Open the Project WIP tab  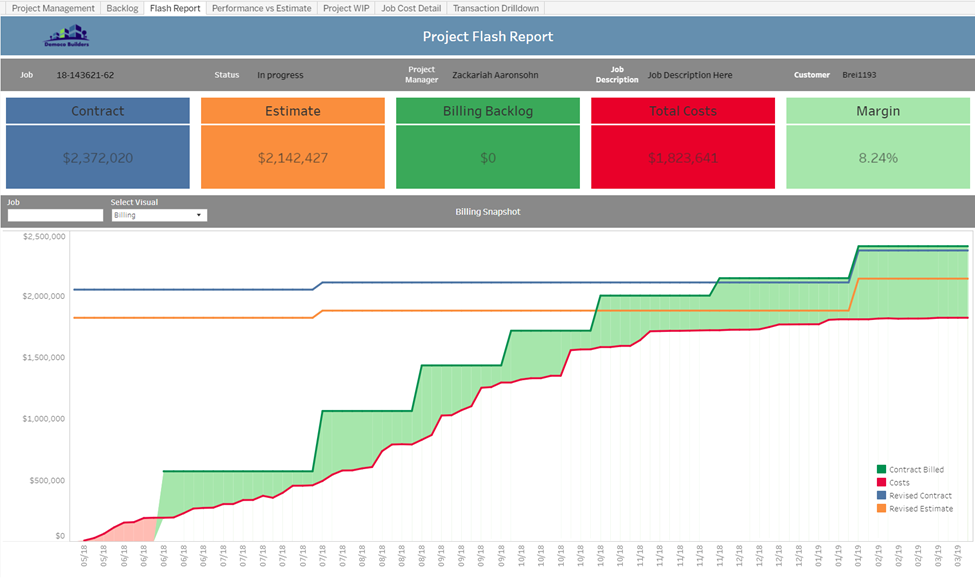point(344,7)
